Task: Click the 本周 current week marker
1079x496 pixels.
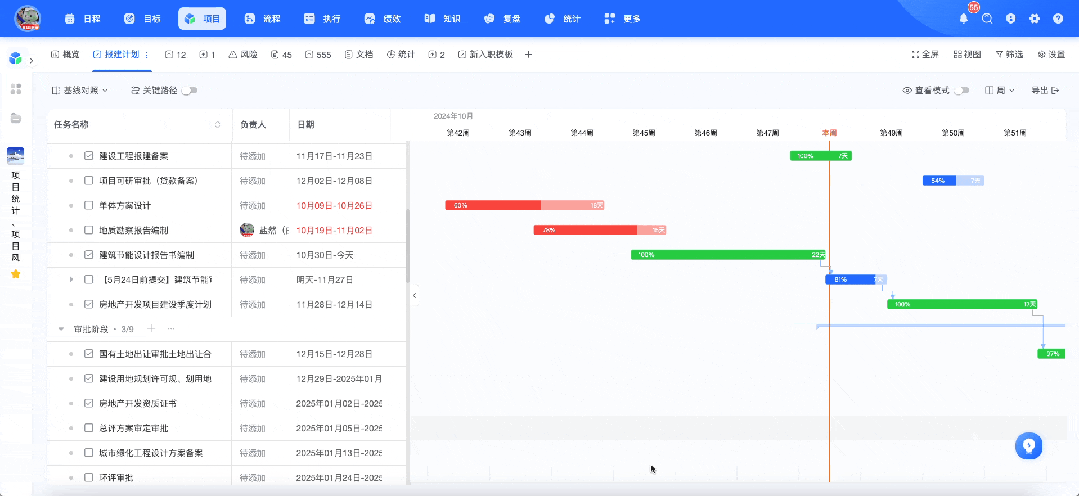Action: click(x=829, y=132)
